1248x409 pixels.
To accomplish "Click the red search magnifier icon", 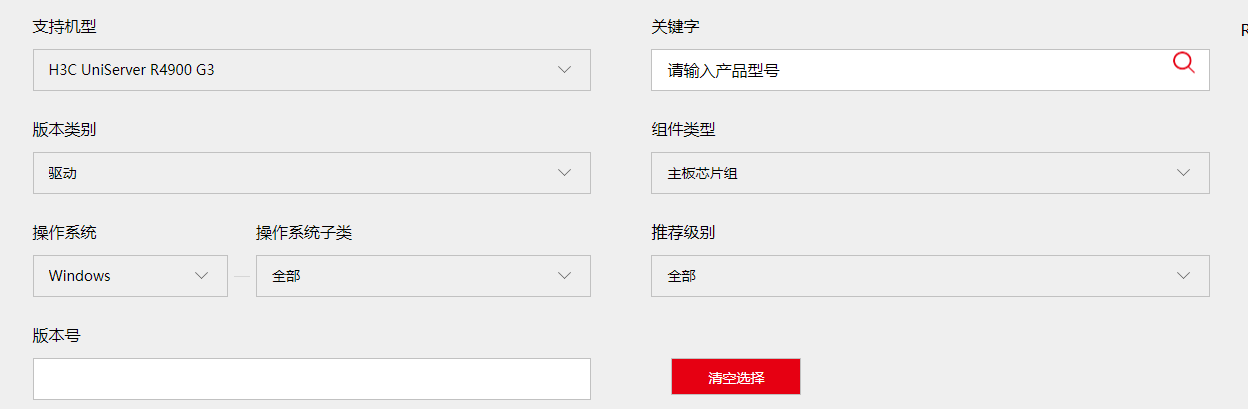I will (1183, 63).
